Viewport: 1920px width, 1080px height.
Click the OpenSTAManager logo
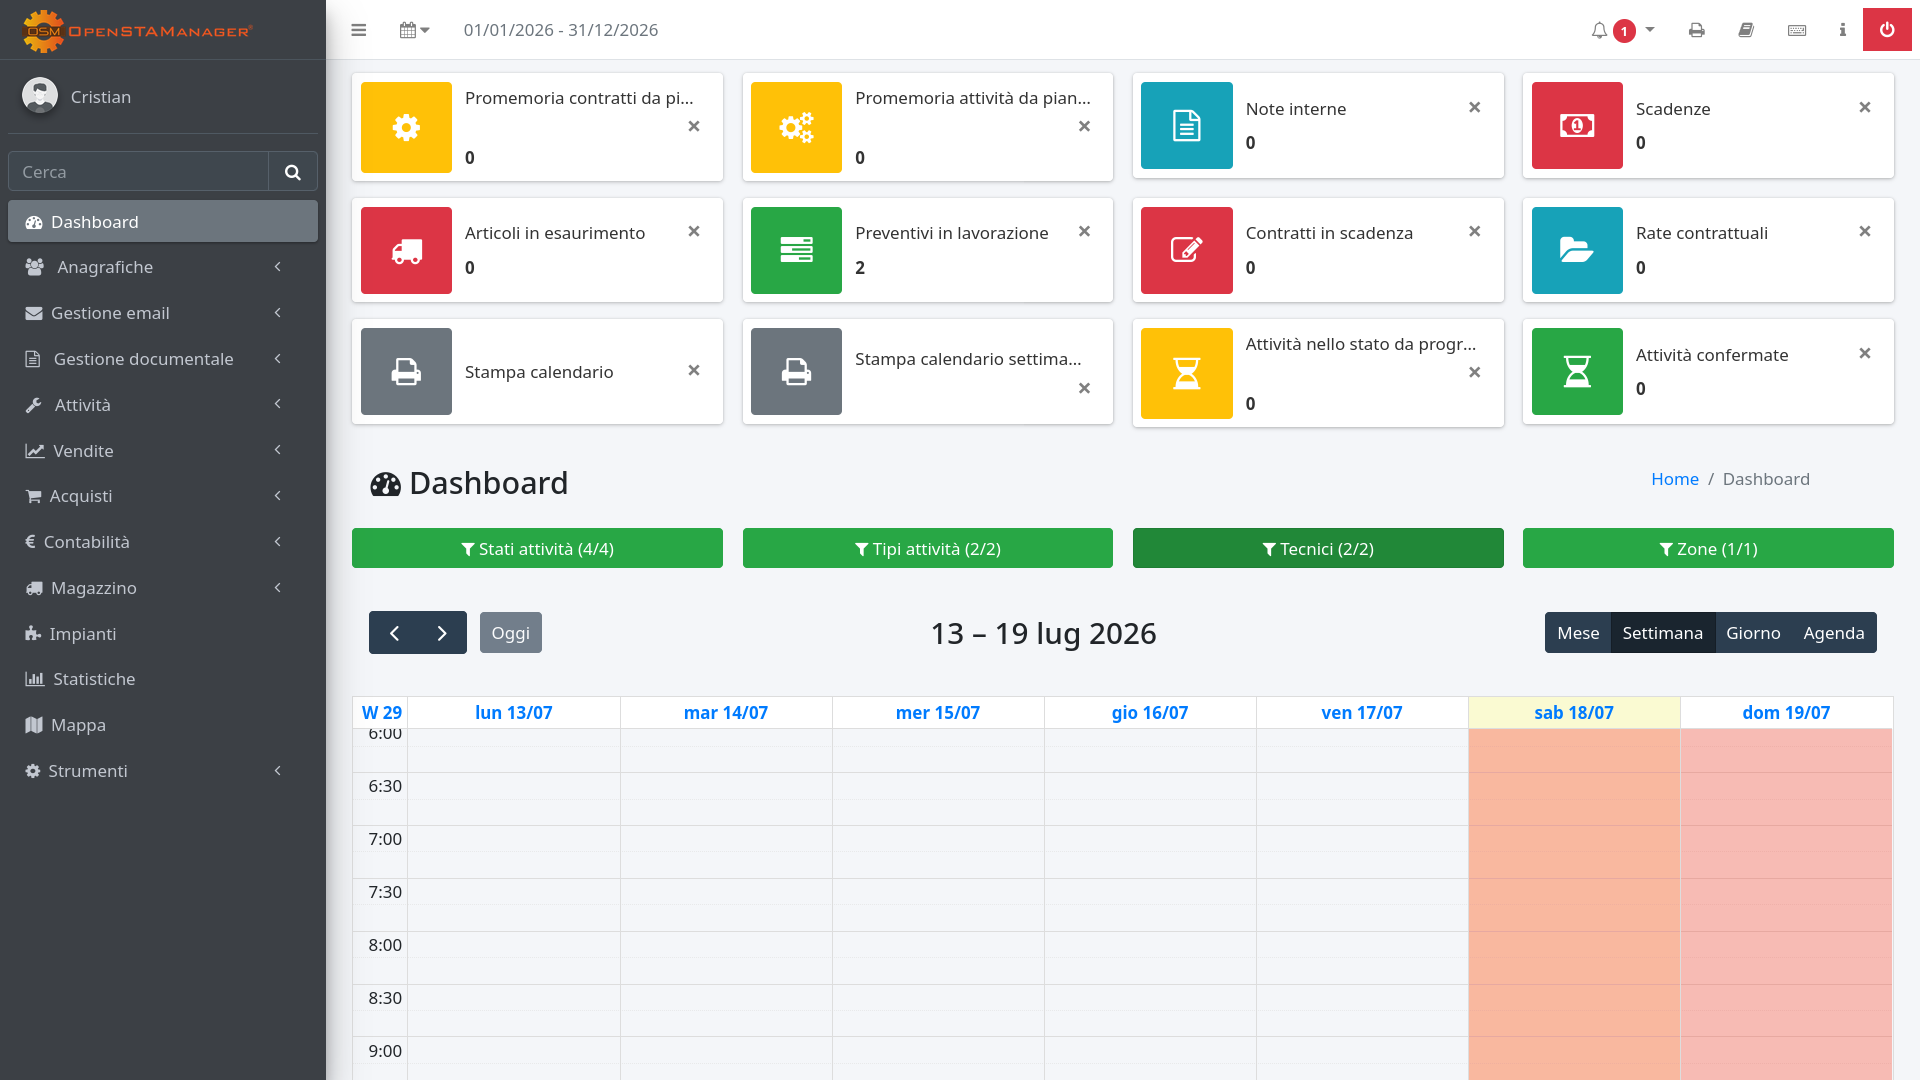pyautogui.click(x=137, y=31)
